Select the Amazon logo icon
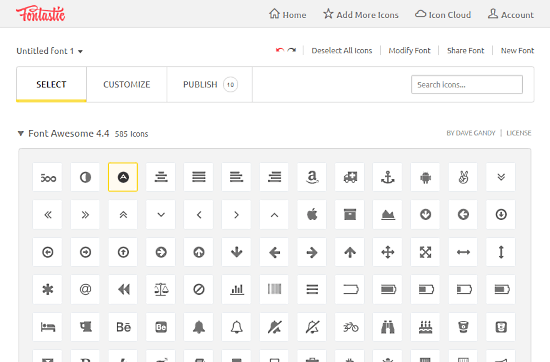The image size is (550, 362). (312, 177)
